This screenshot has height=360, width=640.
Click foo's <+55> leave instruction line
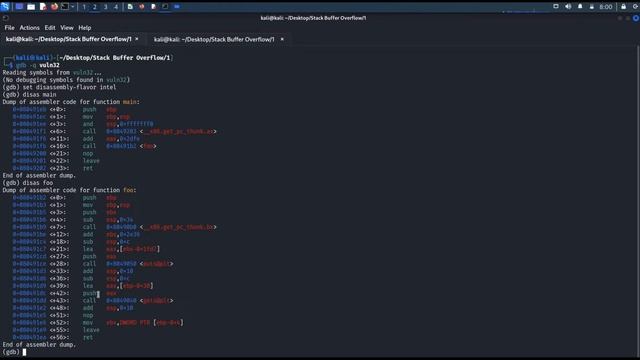point(56,330)
